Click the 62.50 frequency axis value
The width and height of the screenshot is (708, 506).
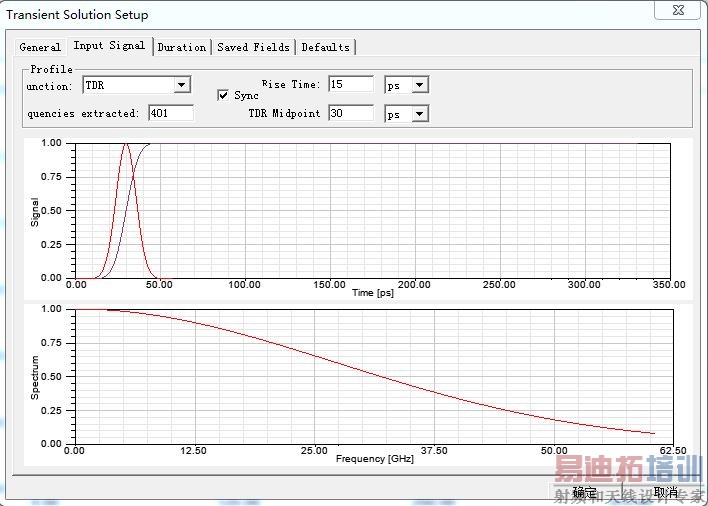point(673,450)
